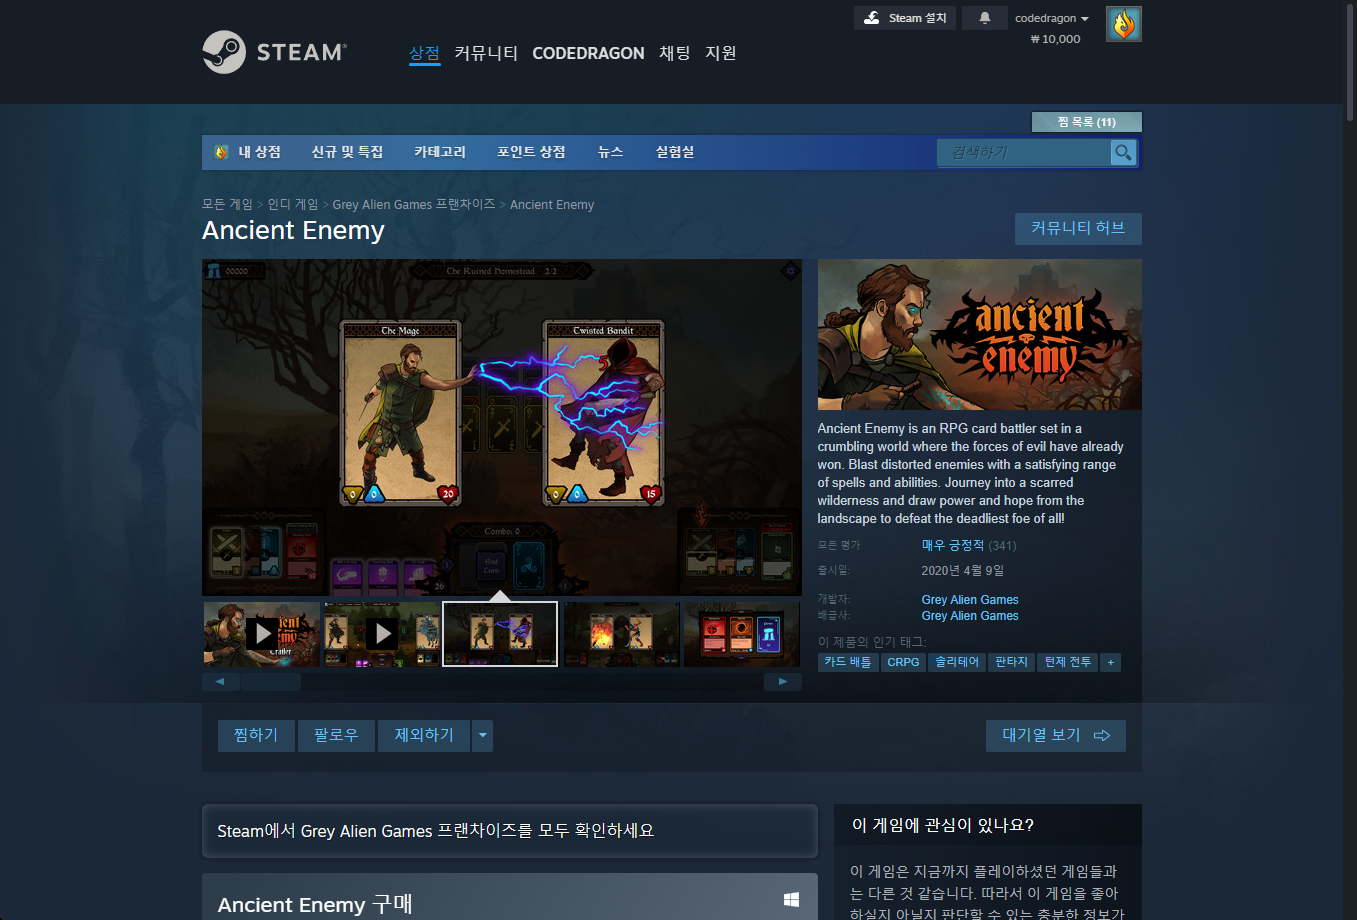1357x920 pixels.
Task: Open the 카테고리 menu
Action: point(440,152)
